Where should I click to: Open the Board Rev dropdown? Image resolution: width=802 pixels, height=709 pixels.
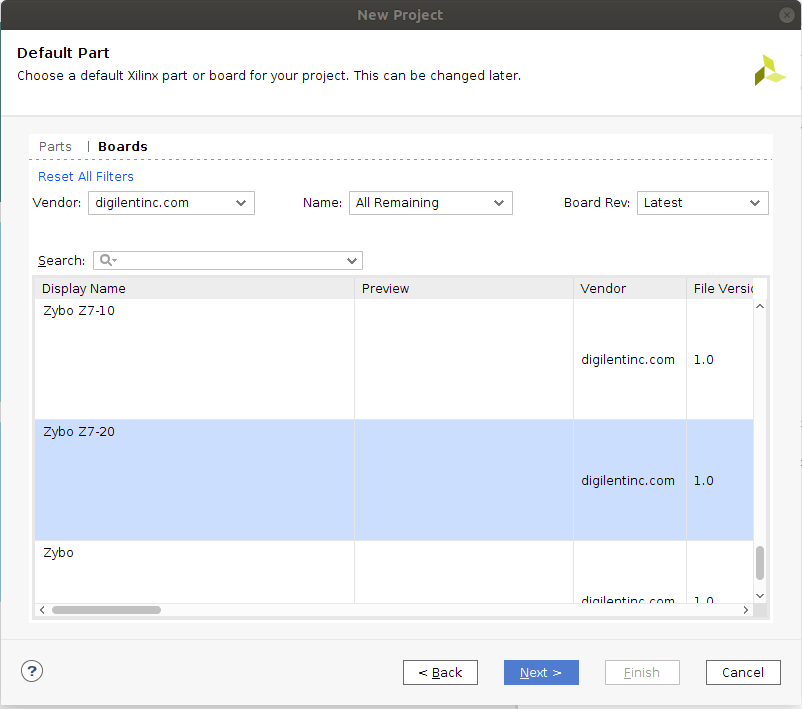pyautogui.click(x=702, y=203)
